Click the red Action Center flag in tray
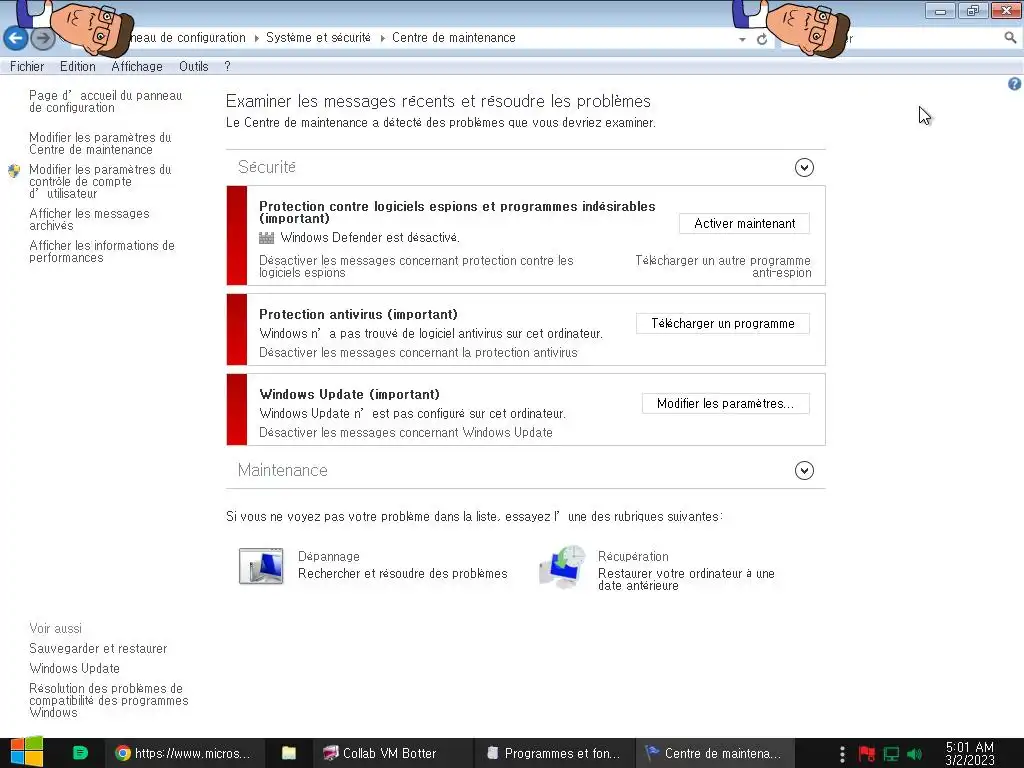1024x768 pixels. pos(867,754)
